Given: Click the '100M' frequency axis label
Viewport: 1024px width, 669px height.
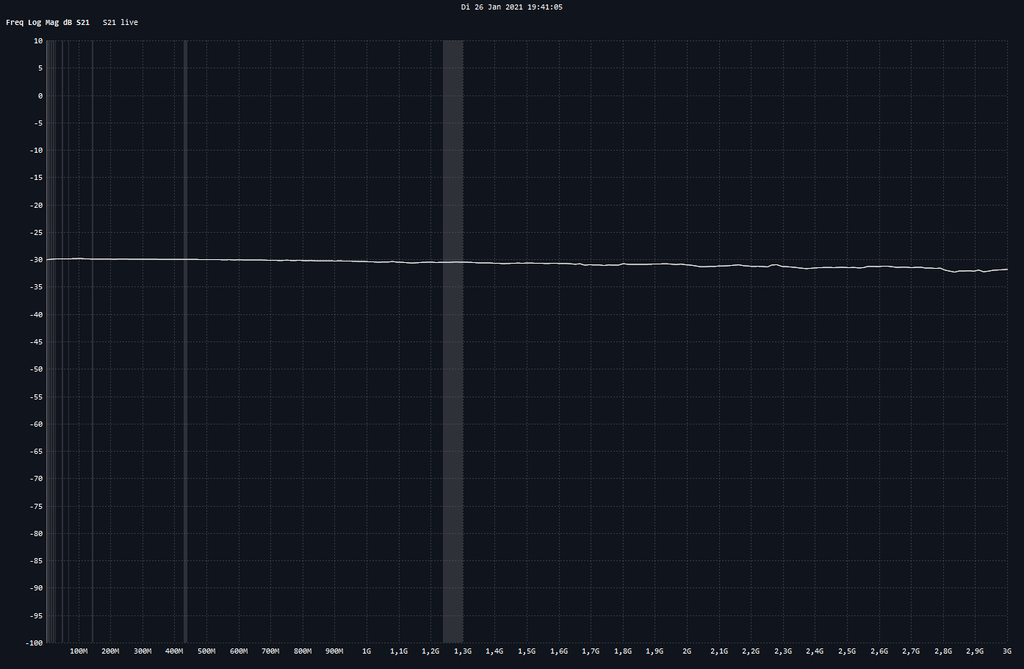Looking at the screenshot, I should pos(78,651).
